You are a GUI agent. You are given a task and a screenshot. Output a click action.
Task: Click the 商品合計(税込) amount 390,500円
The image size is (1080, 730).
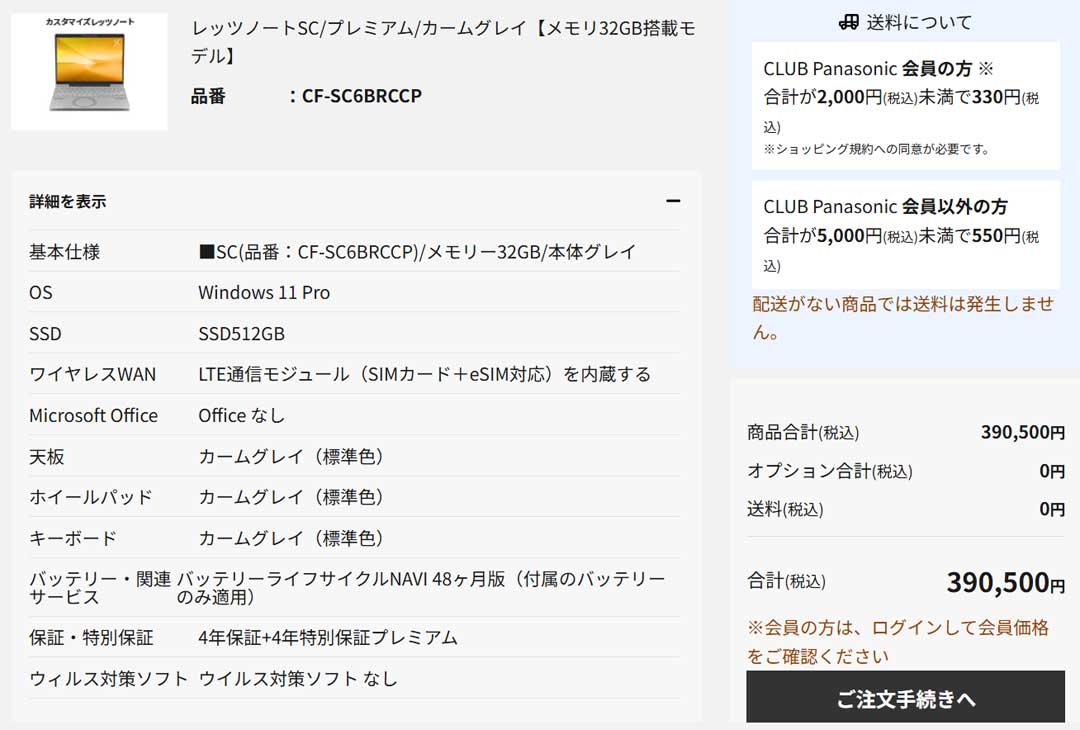click(x=1023, y=432)
